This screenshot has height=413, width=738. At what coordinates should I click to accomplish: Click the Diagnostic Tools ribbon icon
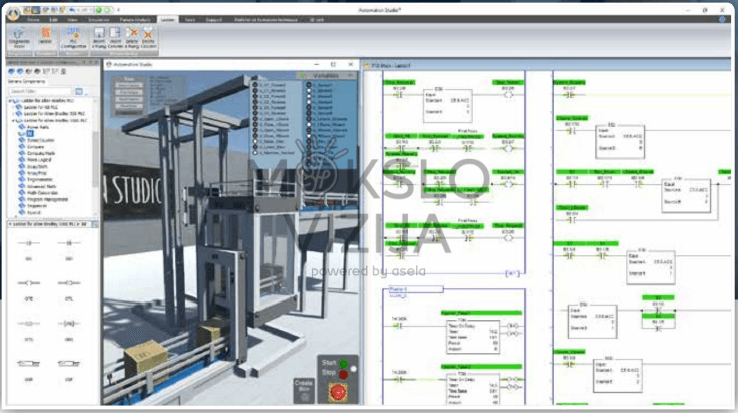point(19,39)
